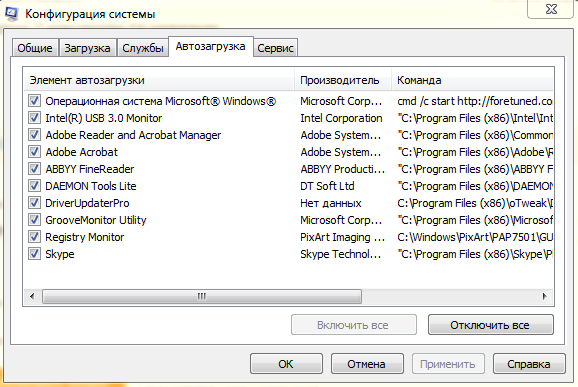
Task: Confirm with the OK button
Action: (x=286, y=364)
